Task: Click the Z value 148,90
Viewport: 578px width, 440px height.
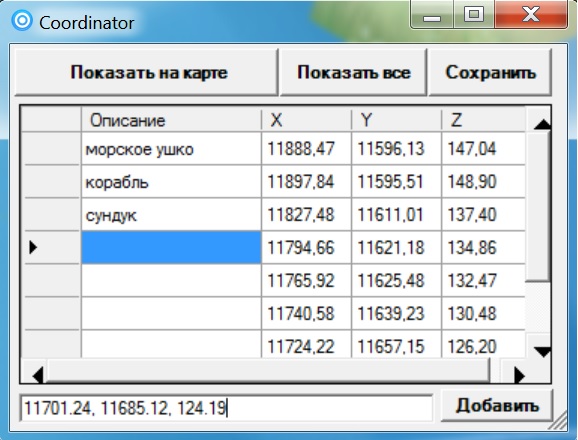Action: tap(483, 182)
